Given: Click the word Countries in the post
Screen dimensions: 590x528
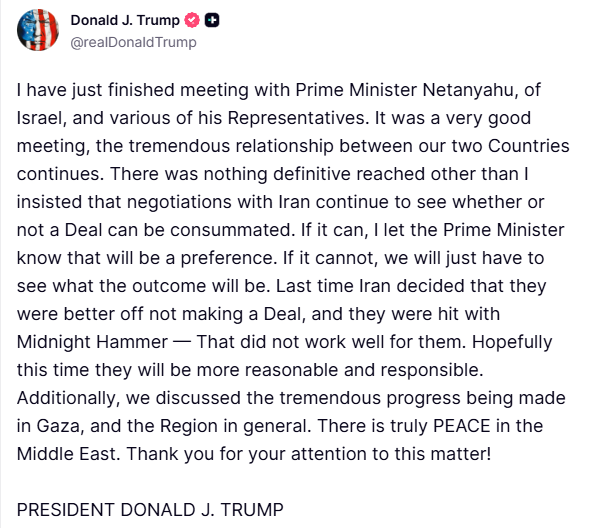Looking at the screenshot, I should pos(529,146).
